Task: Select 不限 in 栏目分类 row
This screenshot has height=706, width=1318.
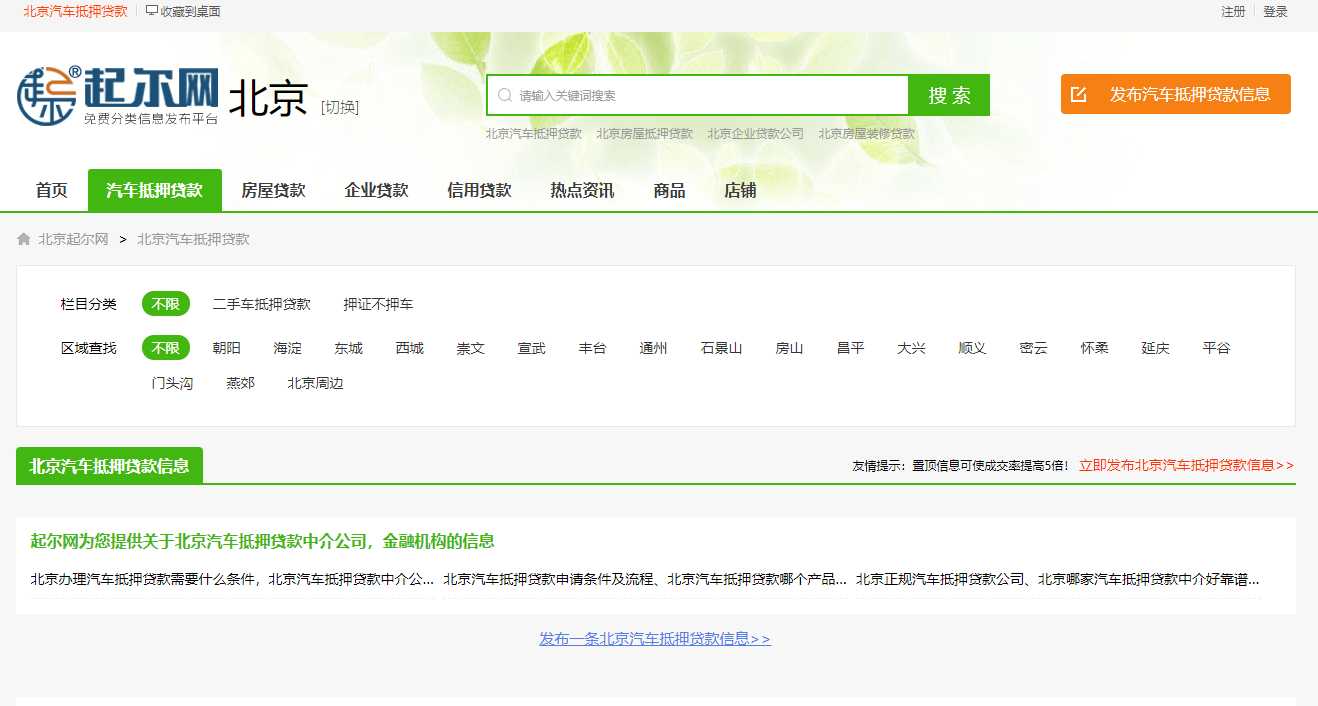Action: 166,304
